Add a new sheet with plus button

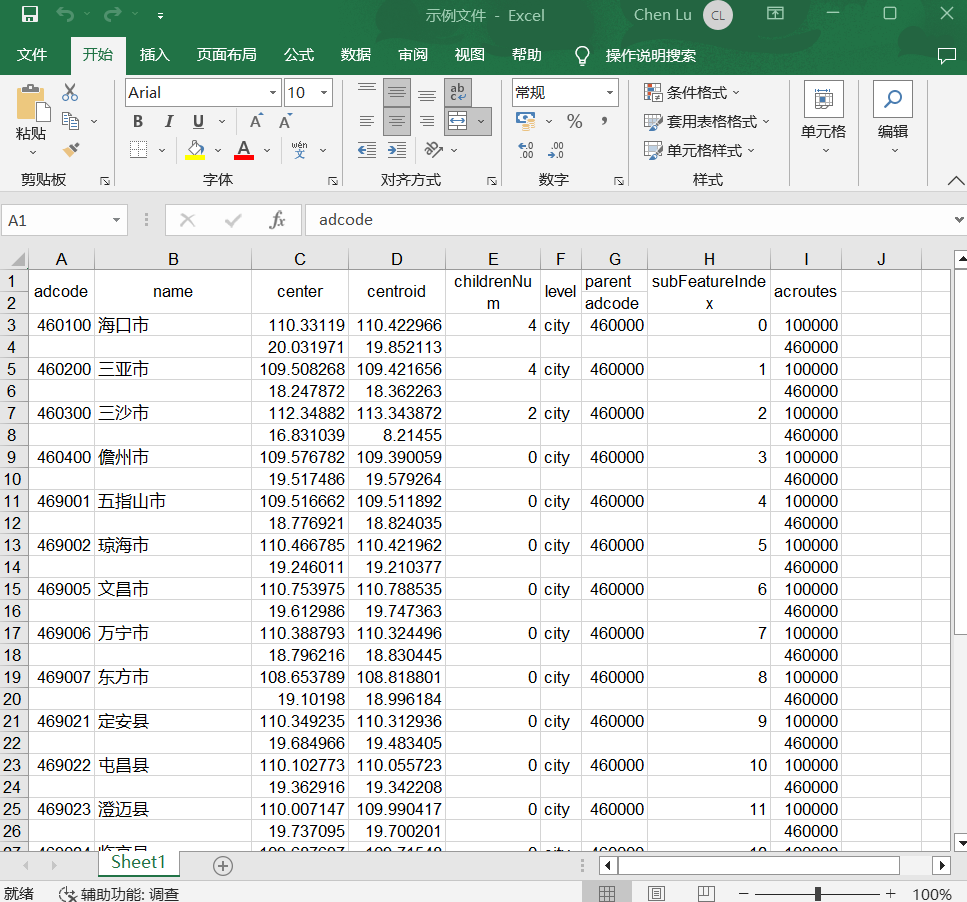click(223, 866)
